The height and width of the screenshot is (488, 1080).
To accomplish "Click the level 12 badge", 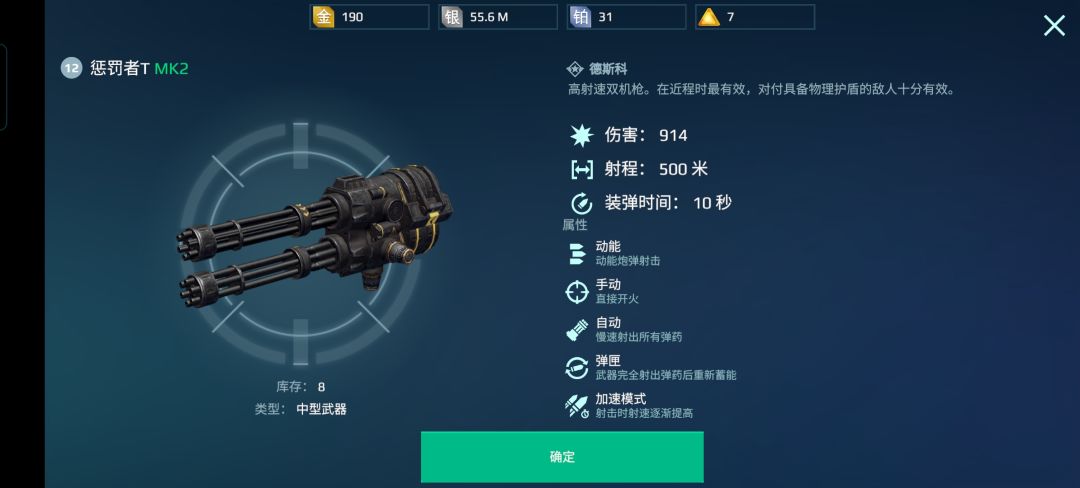I will [x=72, y=68].
